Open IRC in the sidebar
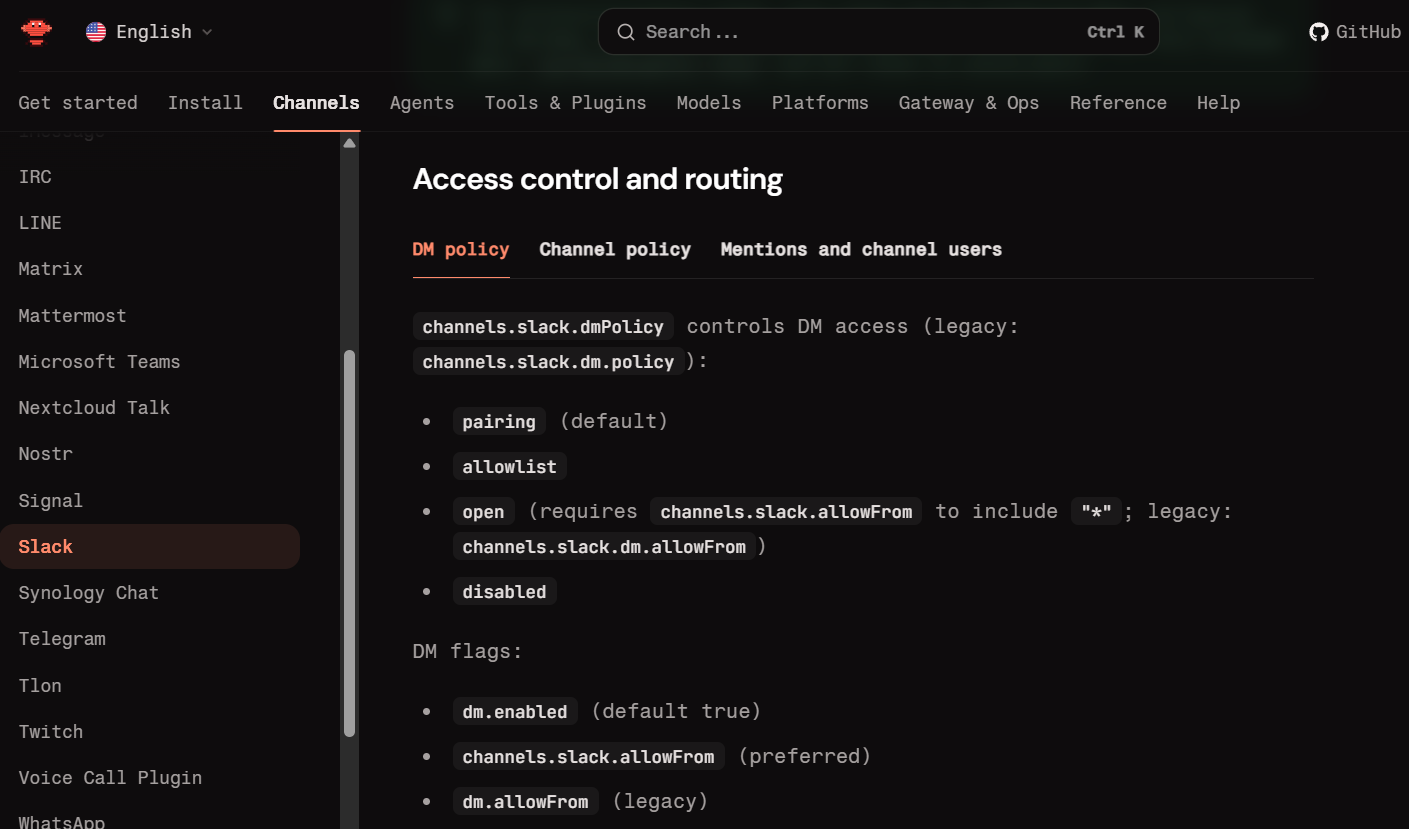This screenshot has width=1409, height=829. pos(35,176)
